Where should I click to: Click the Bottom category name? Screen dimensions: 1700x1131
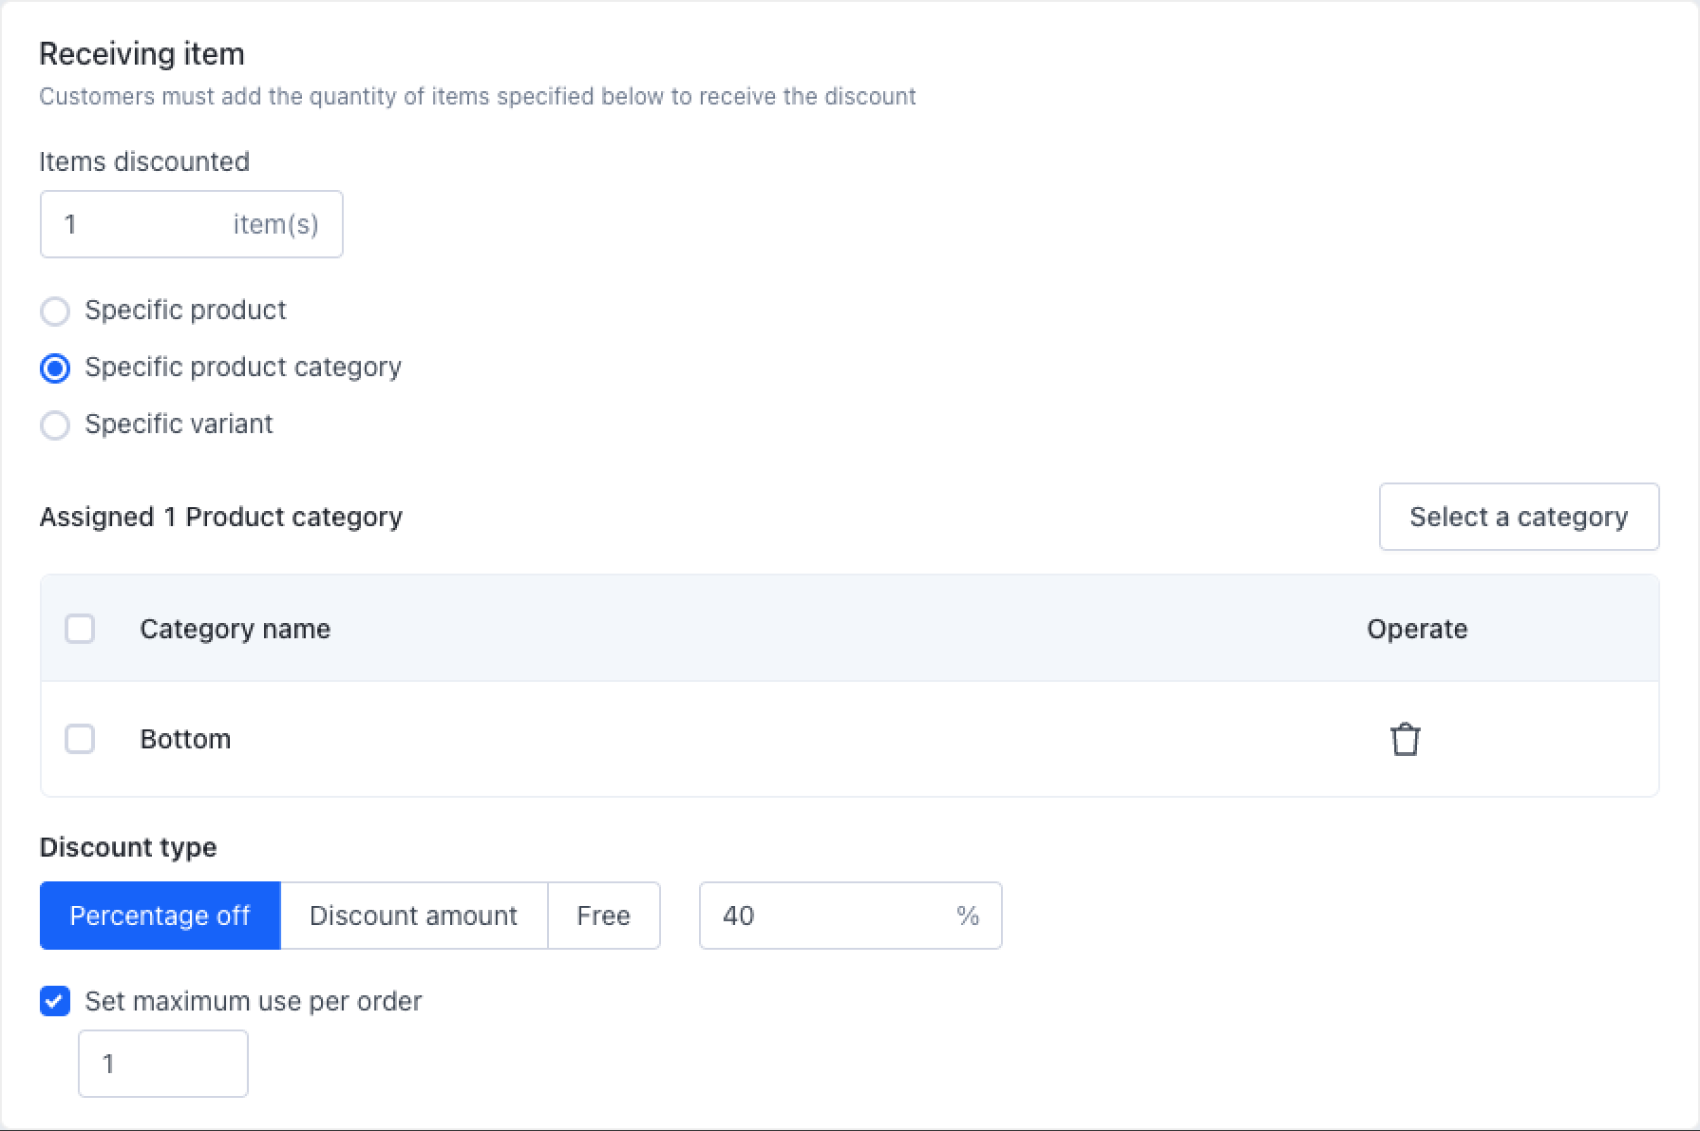(186, 739)
